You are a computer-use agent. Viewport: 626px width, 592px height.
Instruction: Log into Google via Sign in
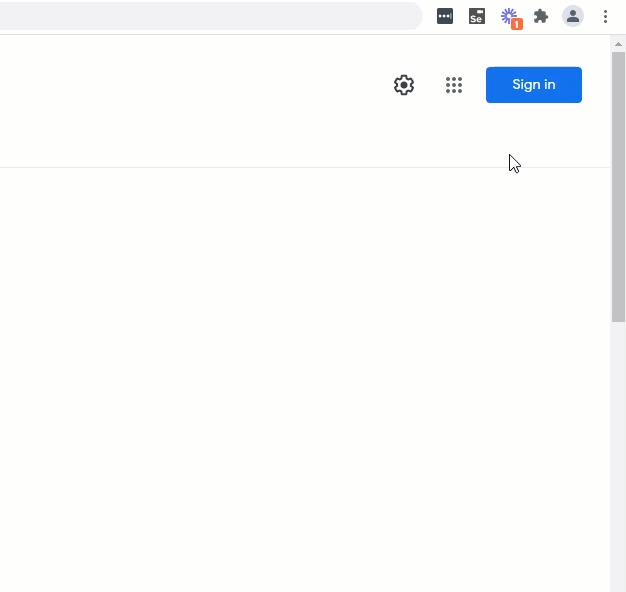click(534, 85)
